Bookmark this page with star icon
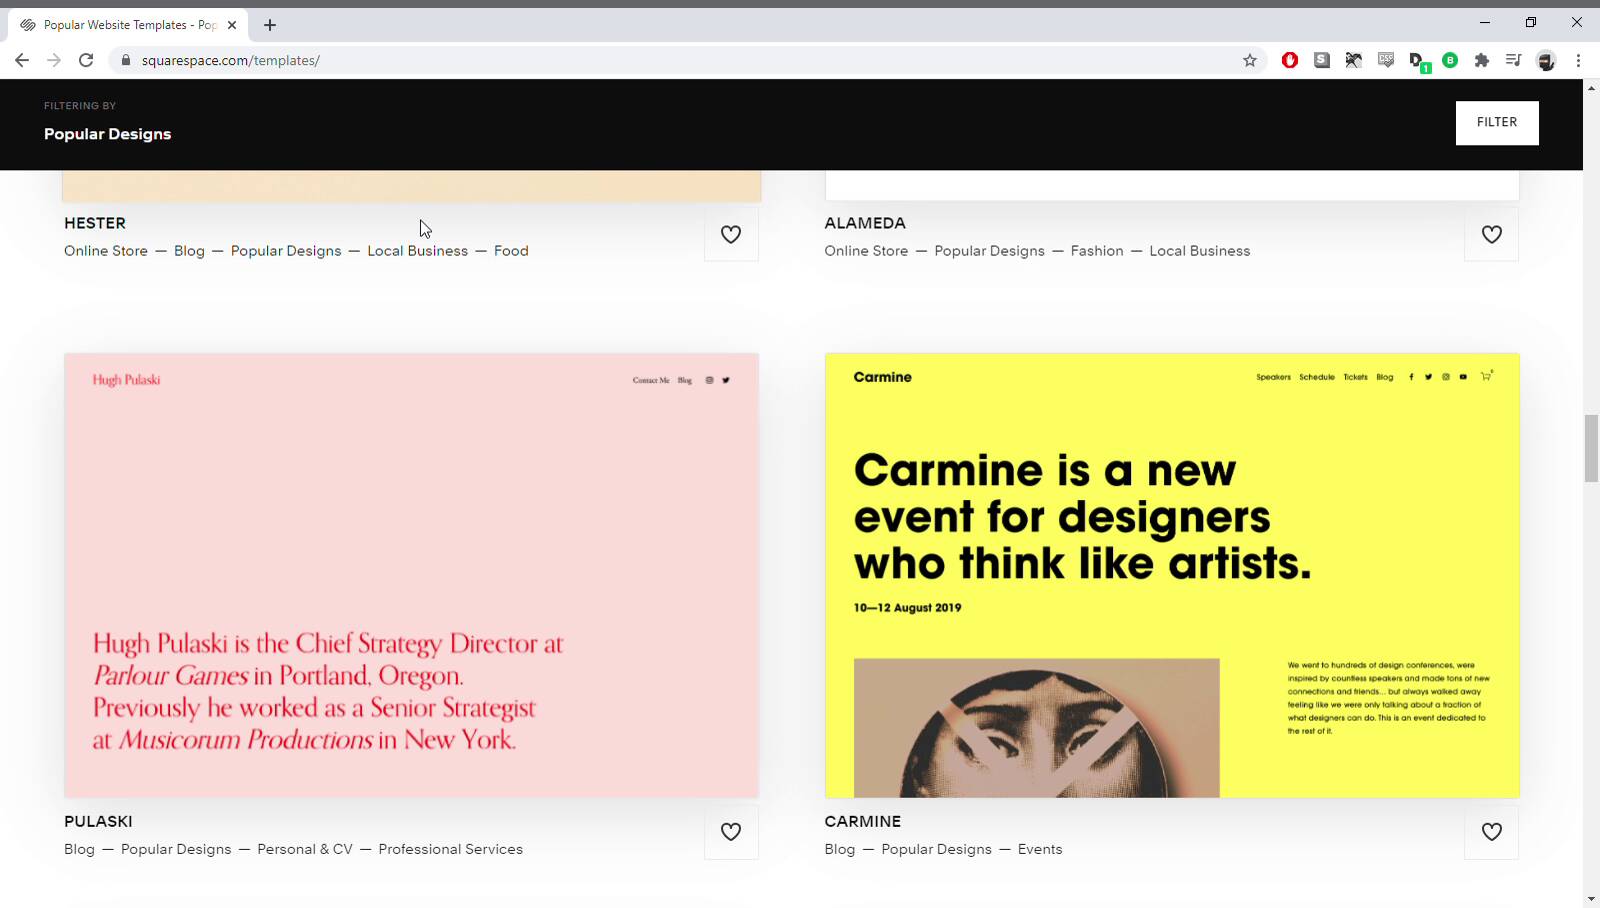Screen dimensions: 1600x908 (1249, 60)
